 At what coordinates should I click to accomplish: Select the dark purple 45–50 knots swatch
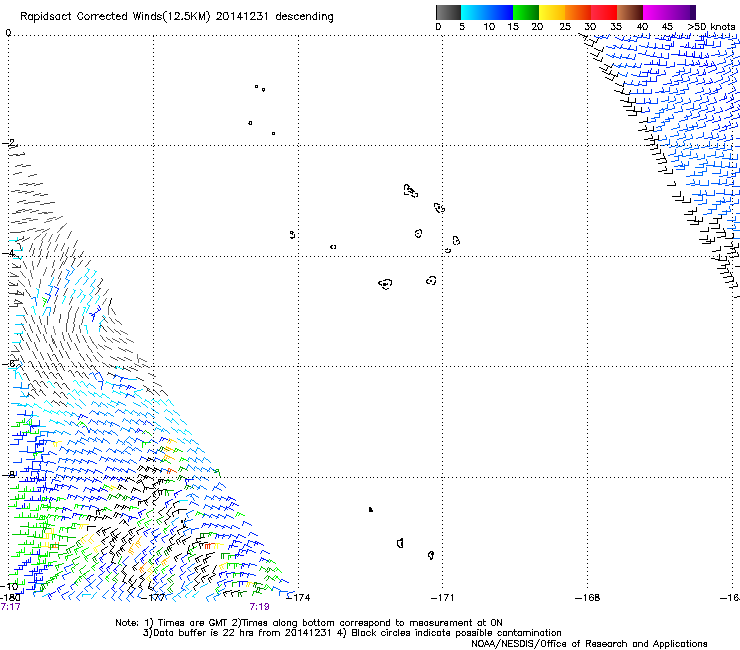tap(682, 12)
